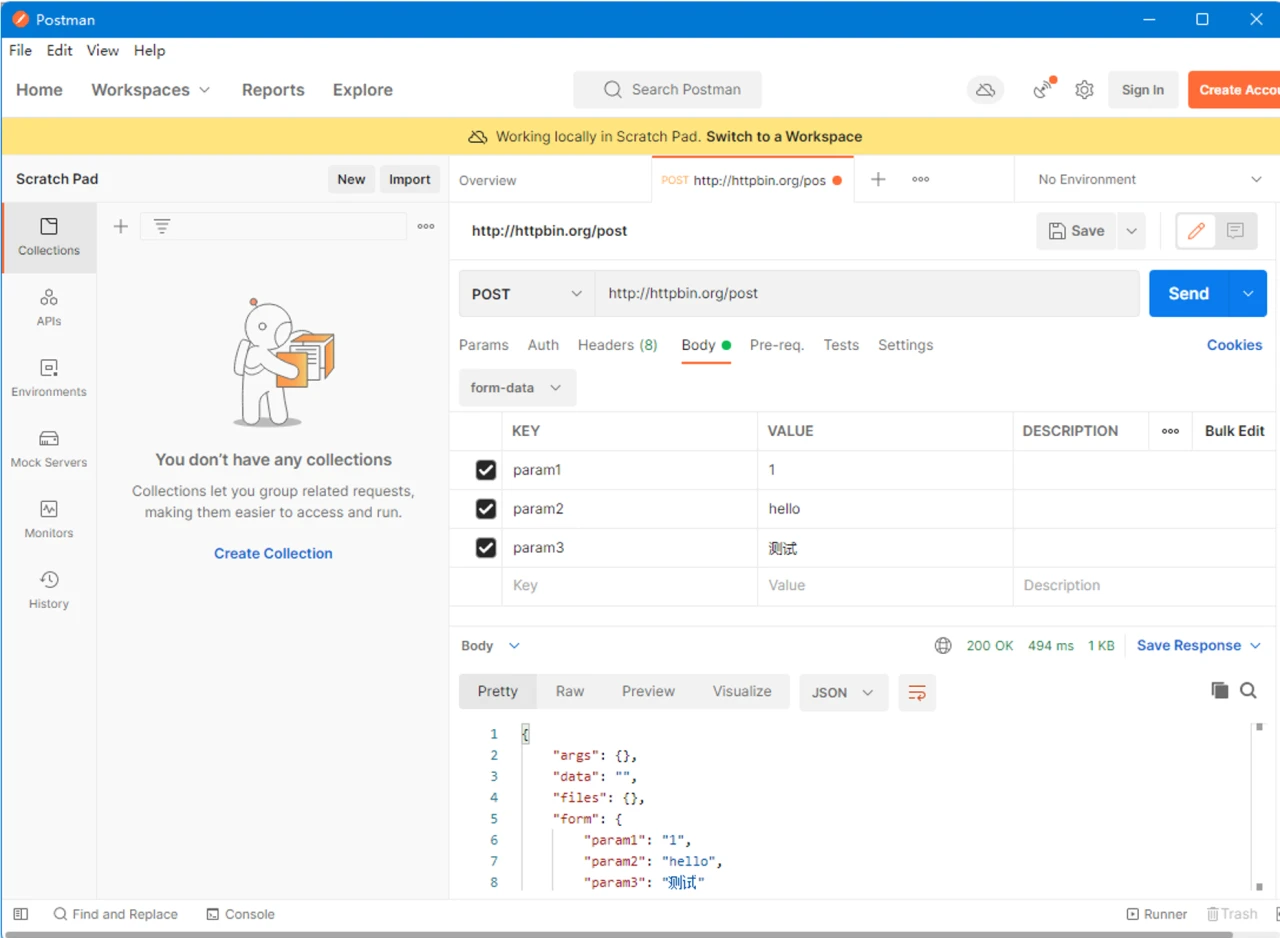
Task: Uncheck the param1 row checkbox
Action: pos(486,470)
